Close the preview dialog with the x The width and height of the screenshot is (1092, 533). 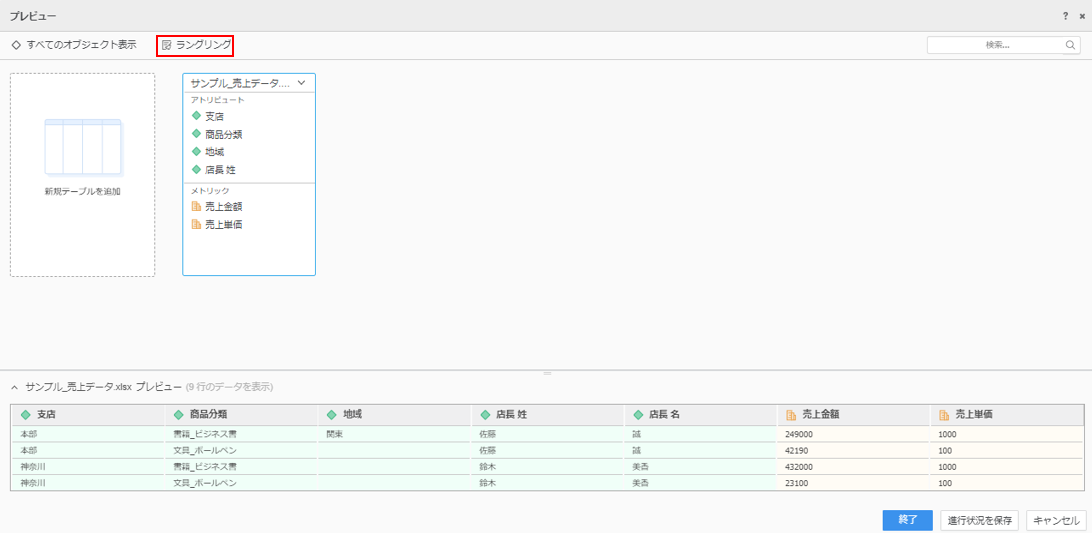(x=1082, y=15)
